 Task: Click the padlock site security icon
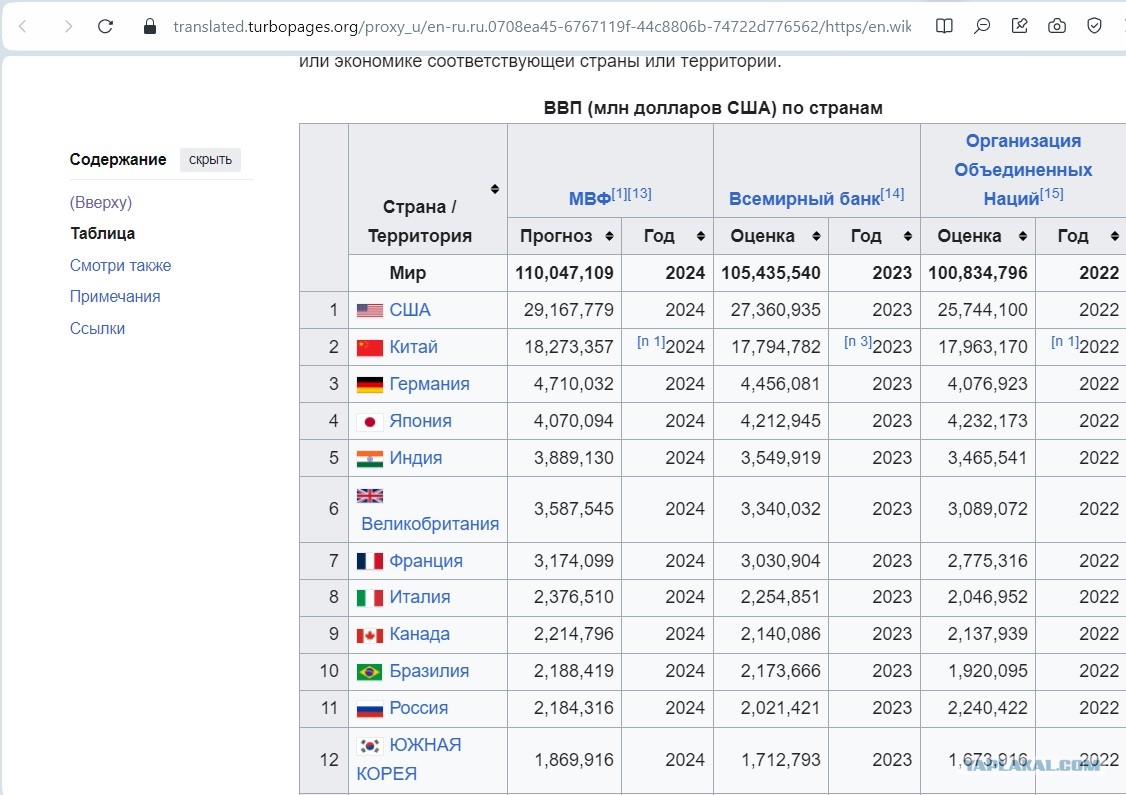149,27
